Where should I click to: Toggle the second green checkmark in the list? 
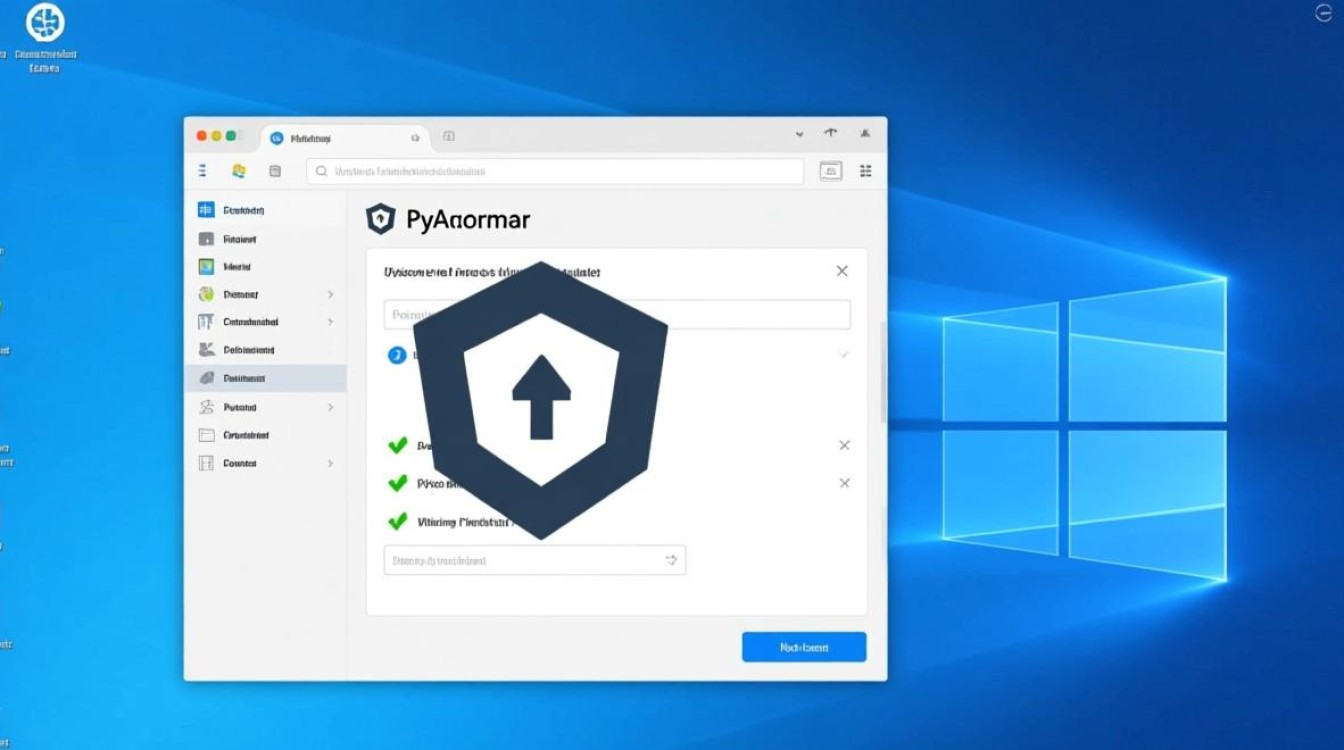(398, 483)
